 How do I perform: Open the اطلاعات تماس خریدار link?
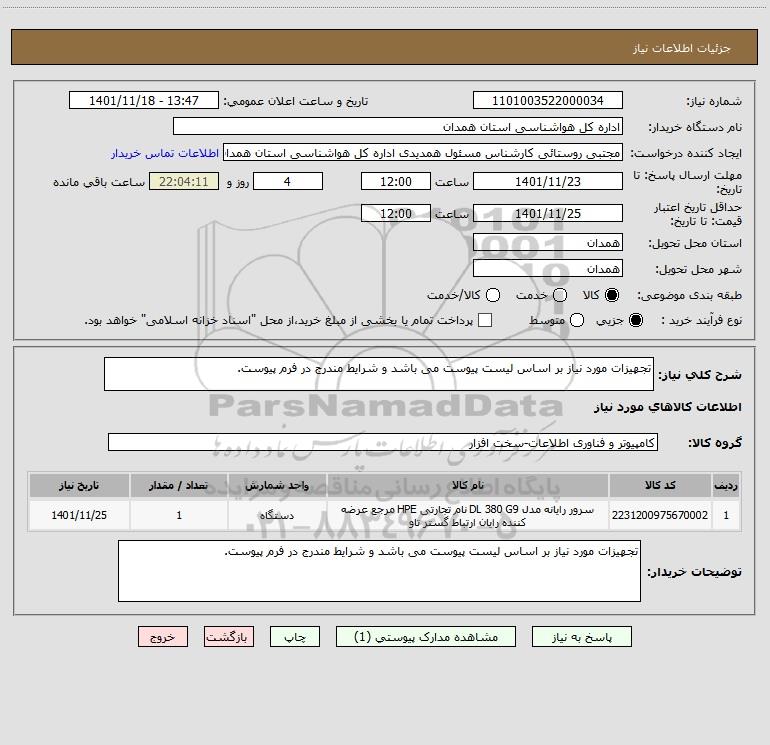165,153
